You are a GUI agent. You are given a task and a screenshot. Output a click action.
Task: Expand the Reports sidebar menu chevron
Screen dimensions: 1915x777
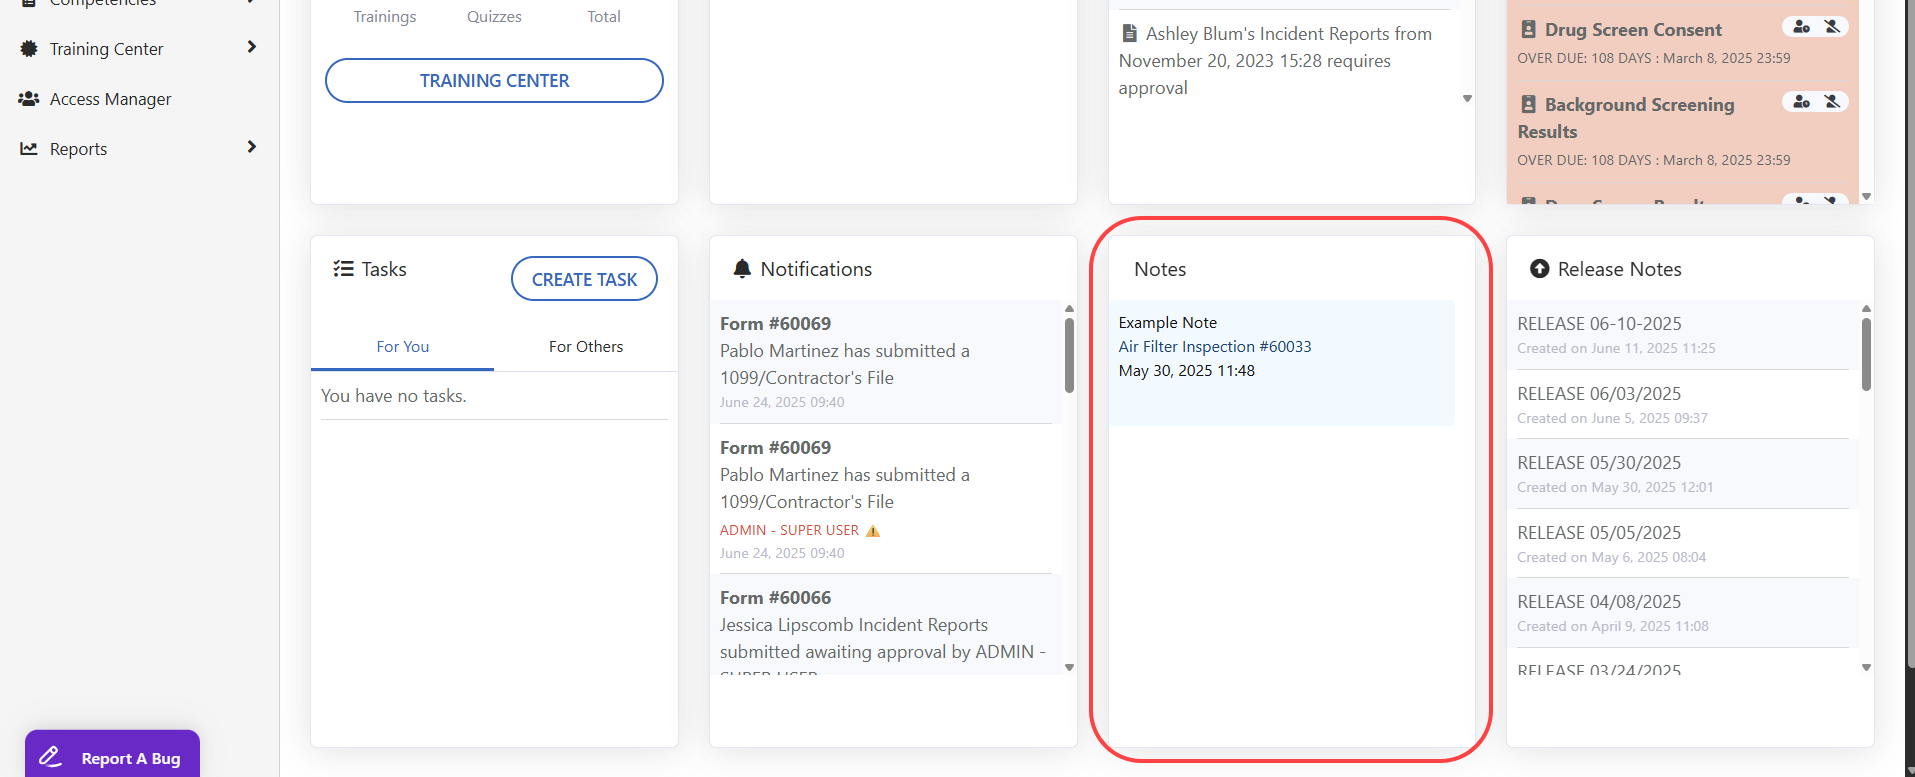point(251,148)
